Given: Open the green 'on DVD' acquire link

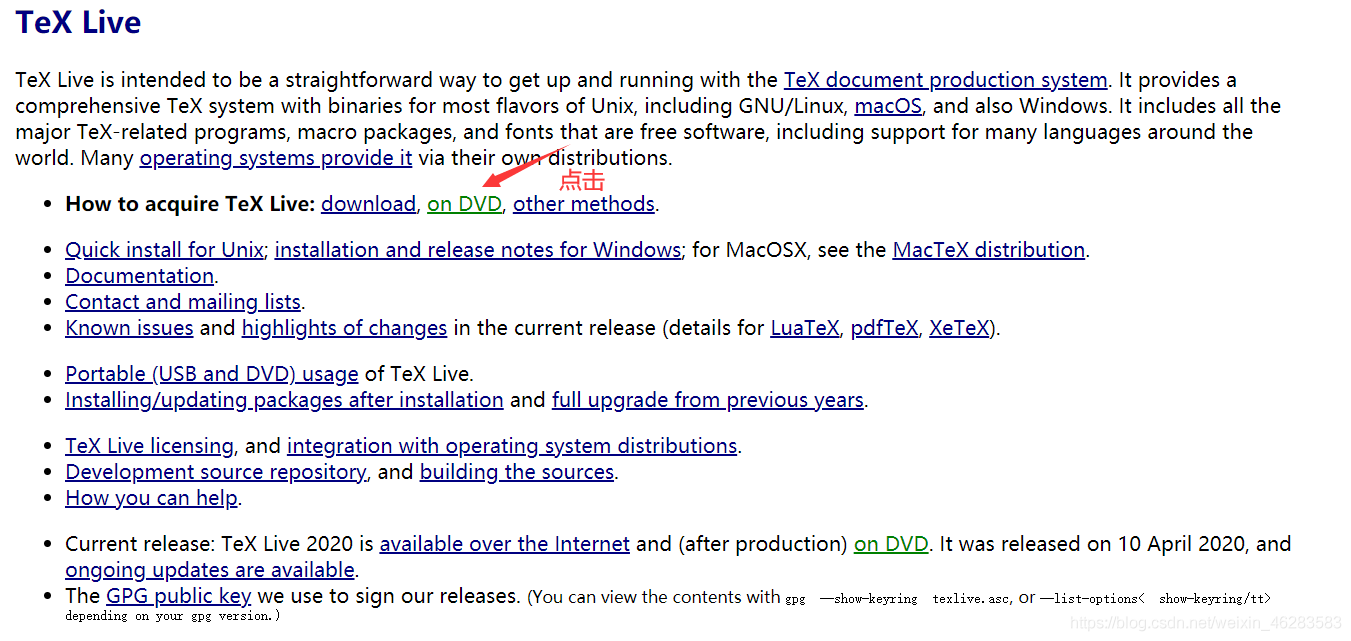Looking at the screenshot, I should click(464, 204).
